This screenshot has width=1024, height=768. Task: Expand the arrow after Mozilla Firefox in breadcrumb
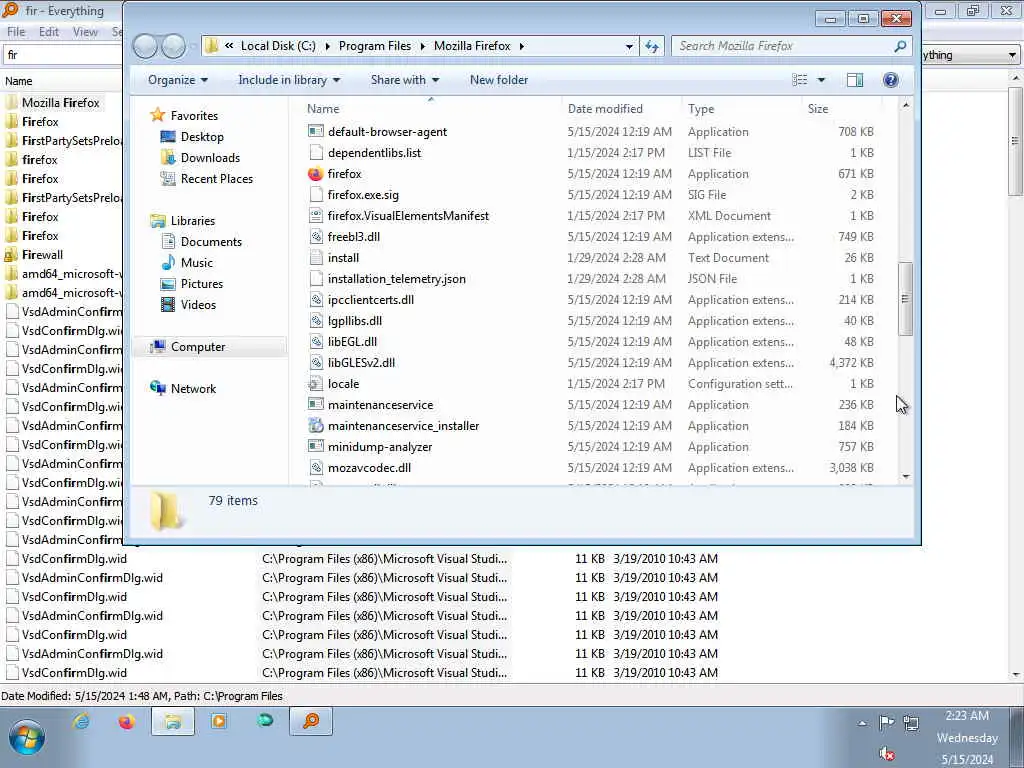point(521,46)
